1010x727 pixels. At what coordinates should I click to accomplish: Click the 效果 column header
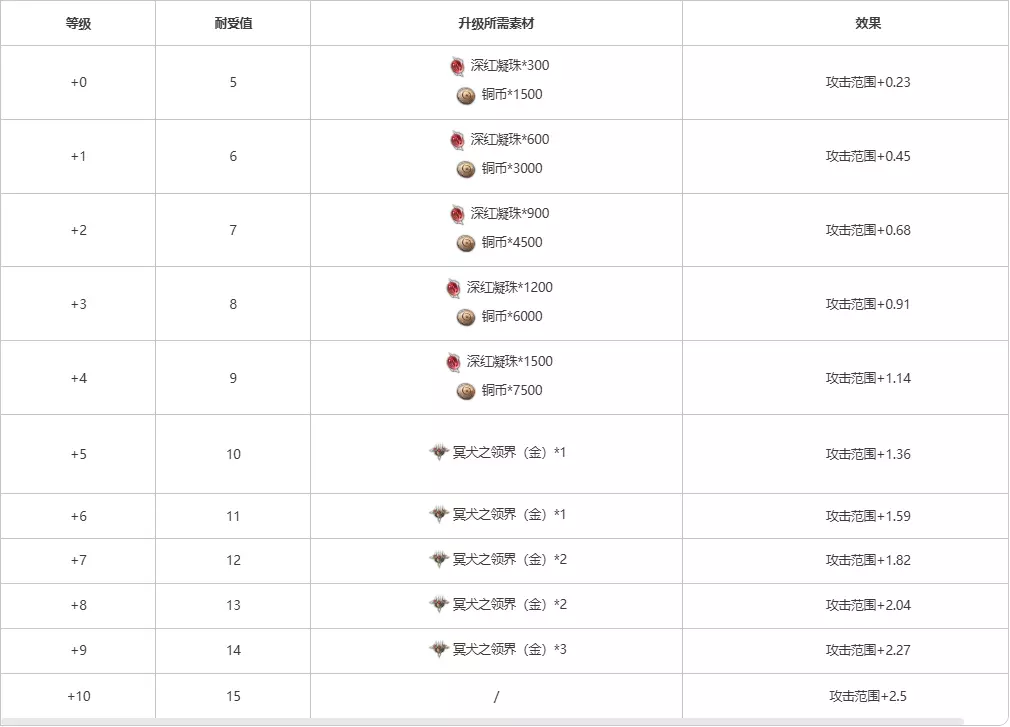coord(868,23)
